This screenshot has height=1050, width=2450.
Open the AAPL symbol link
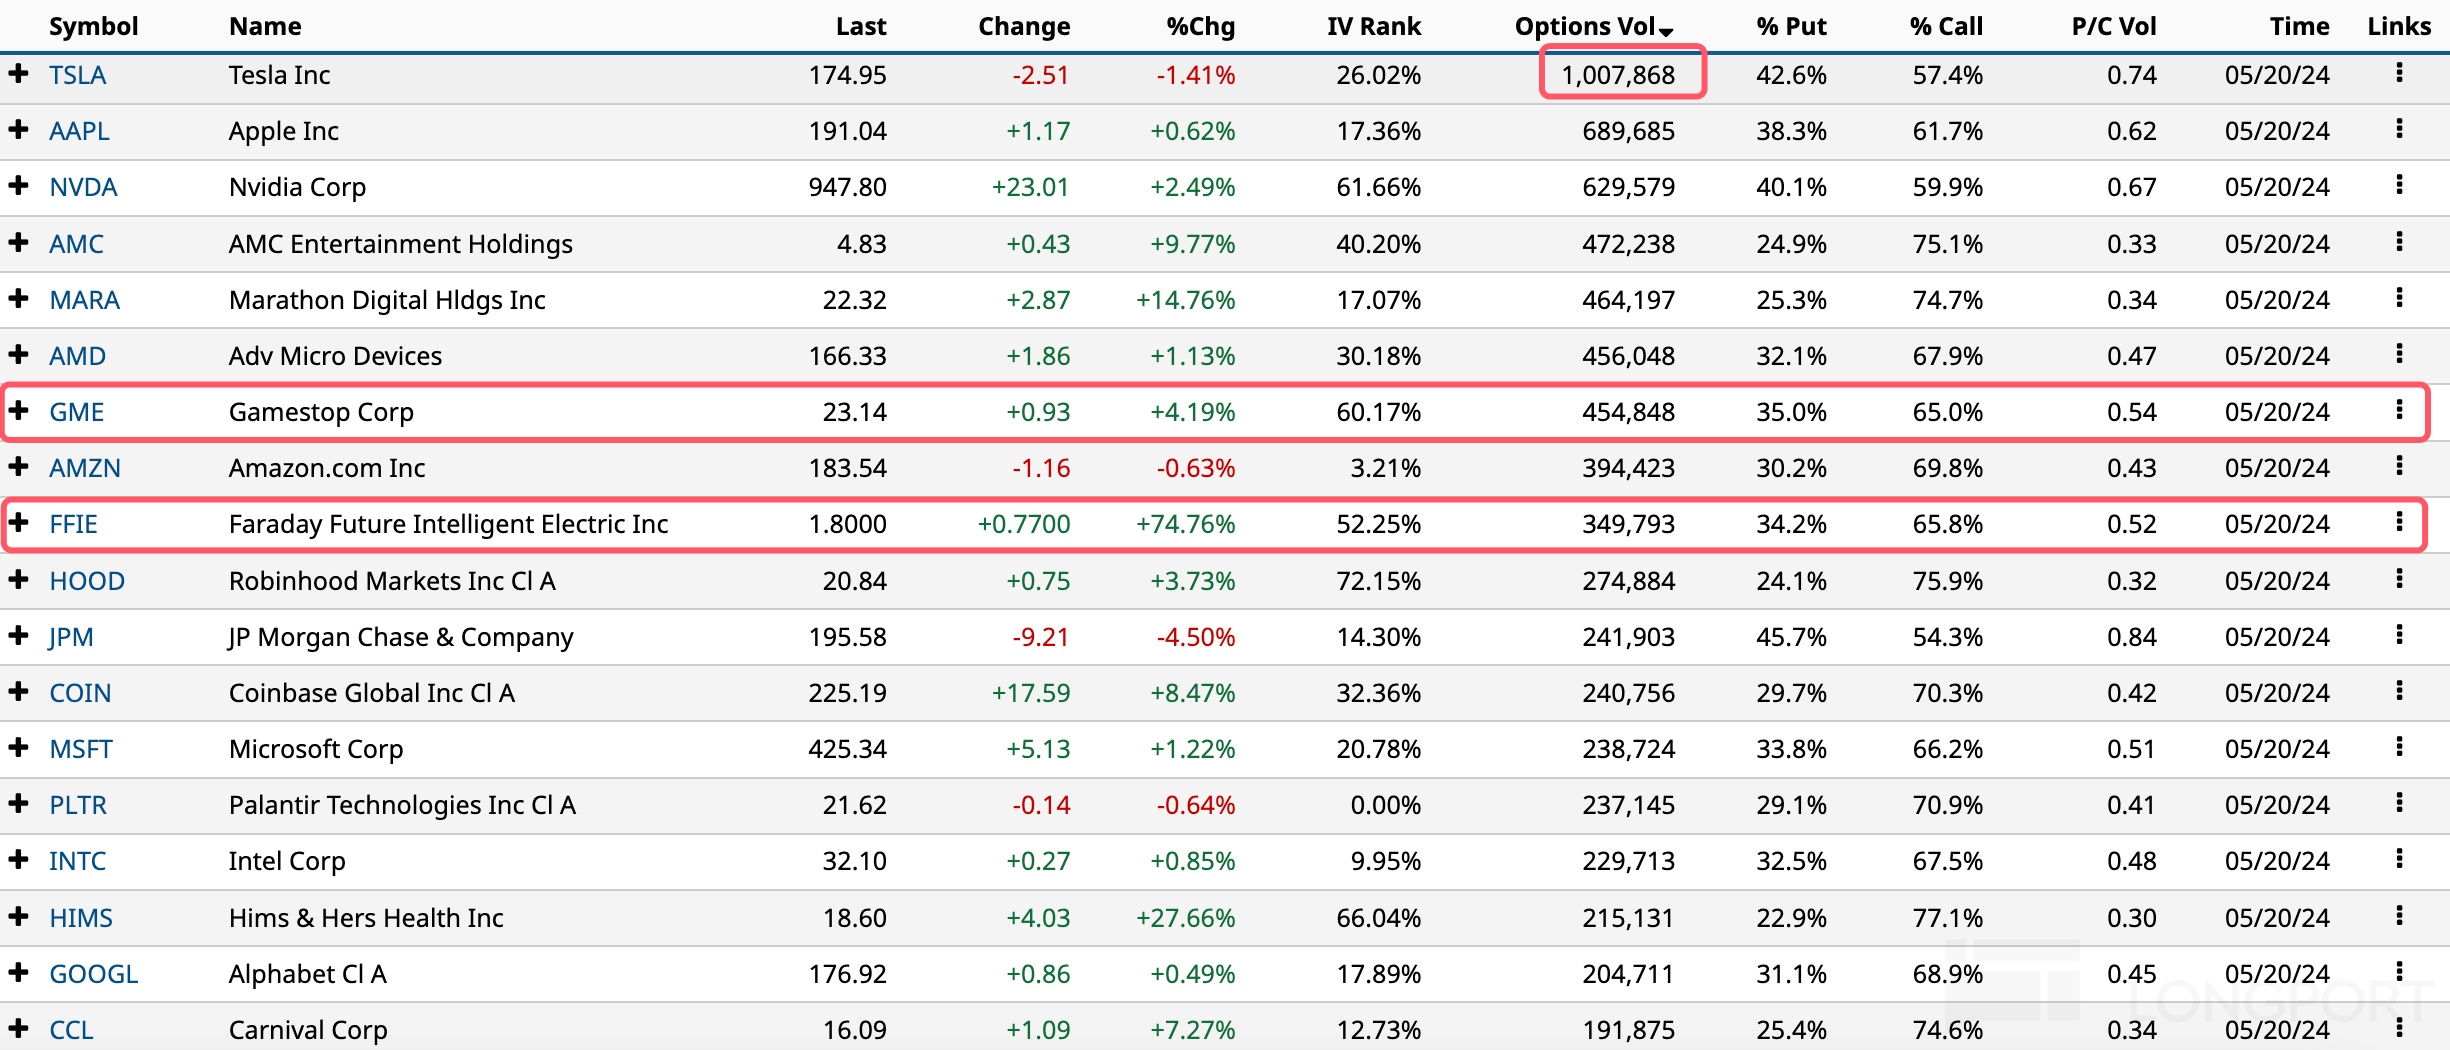coord(79,131)
